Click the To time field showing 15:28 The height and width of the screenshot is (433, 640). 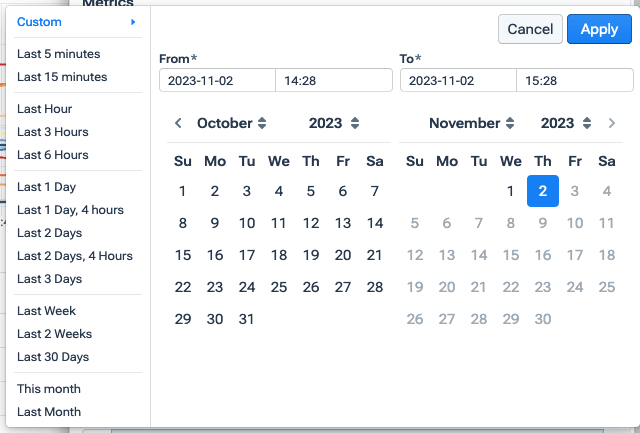pyautogui.click(x=574, y=80)
